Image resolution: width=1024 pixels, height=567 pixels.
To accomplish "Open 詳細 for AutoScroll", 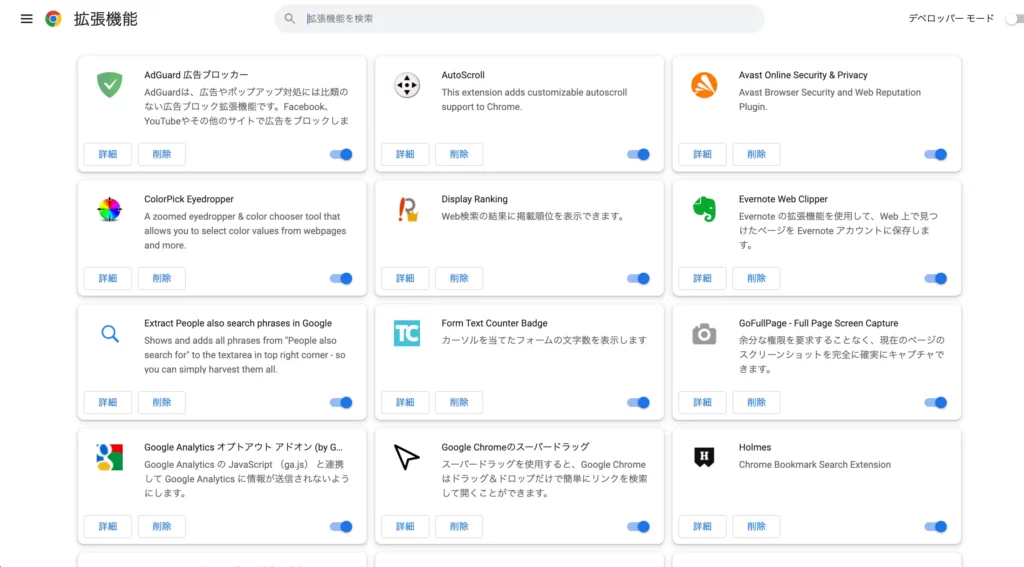I will [405, 154].
